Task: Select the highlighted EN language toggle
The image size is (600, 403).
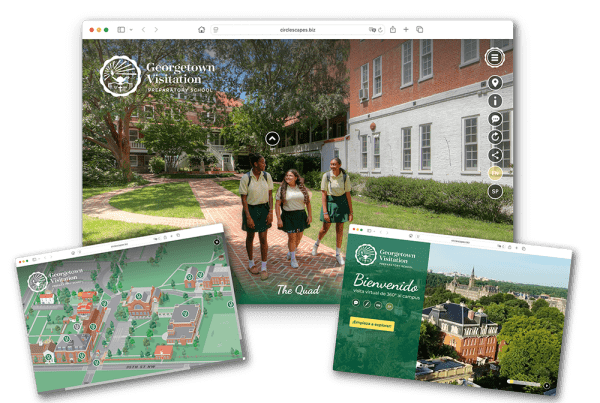Action: pos(495,172)
